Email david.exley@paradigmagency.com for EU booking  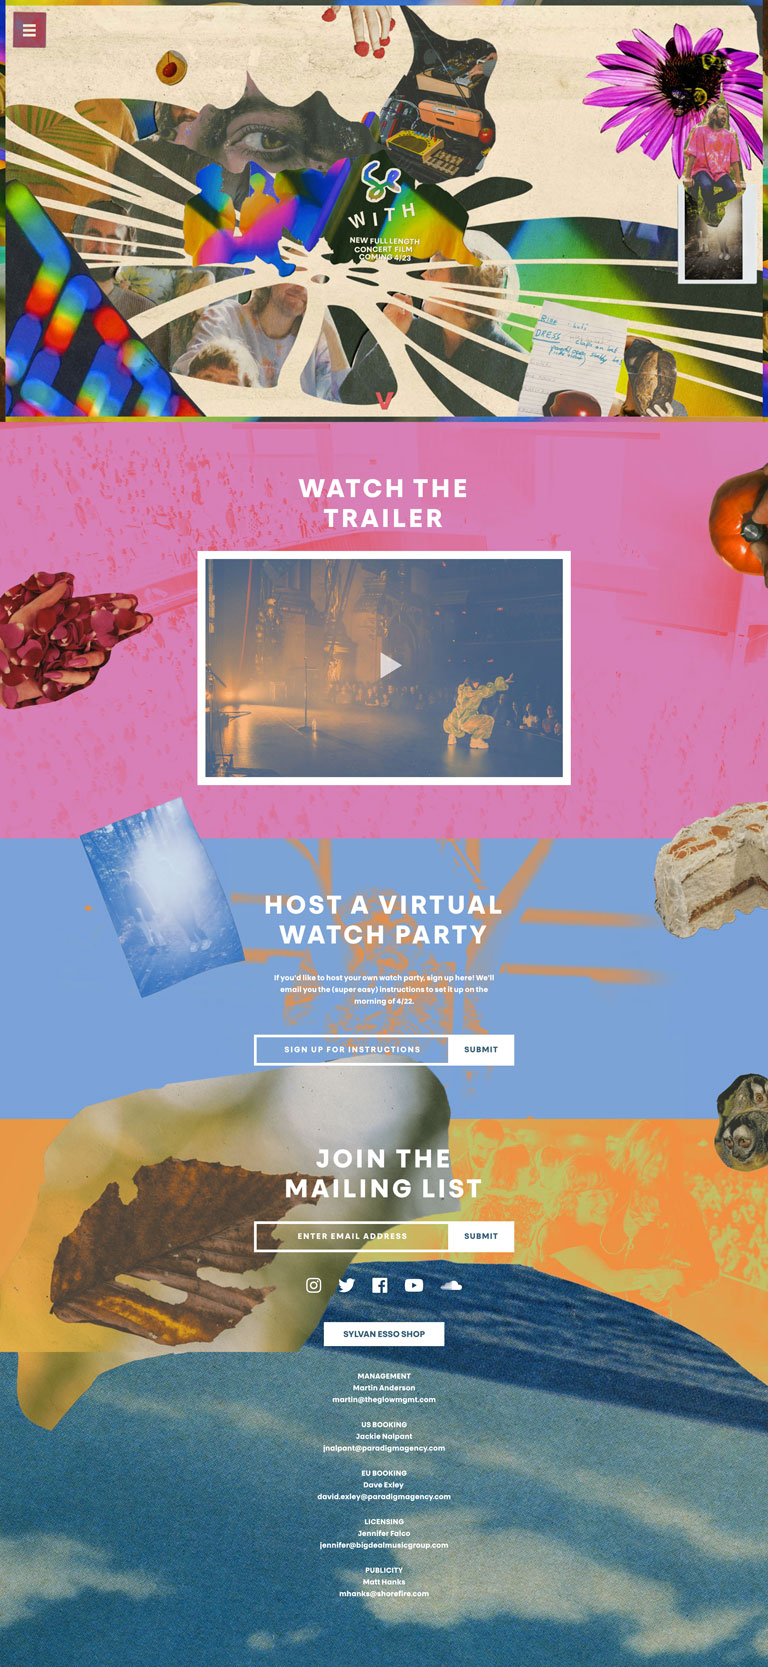pos(384,1497)
